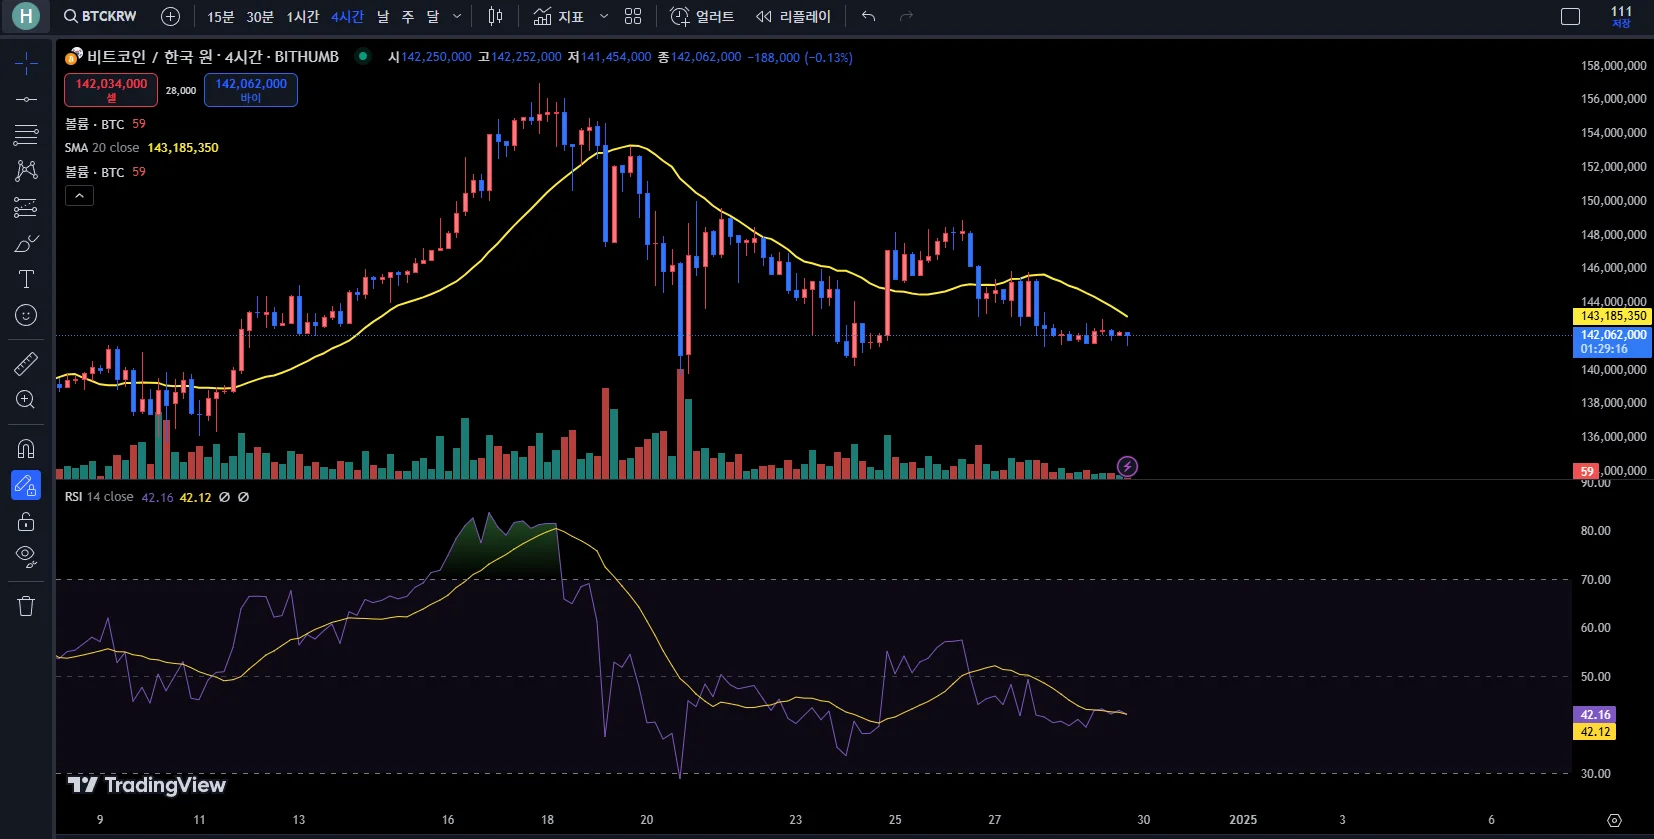The width and height of the screenshot is (1654, 839).
Task: Click the blue 142,062,000 buy button
Action: pyautogui.click(x=251, y=90)
